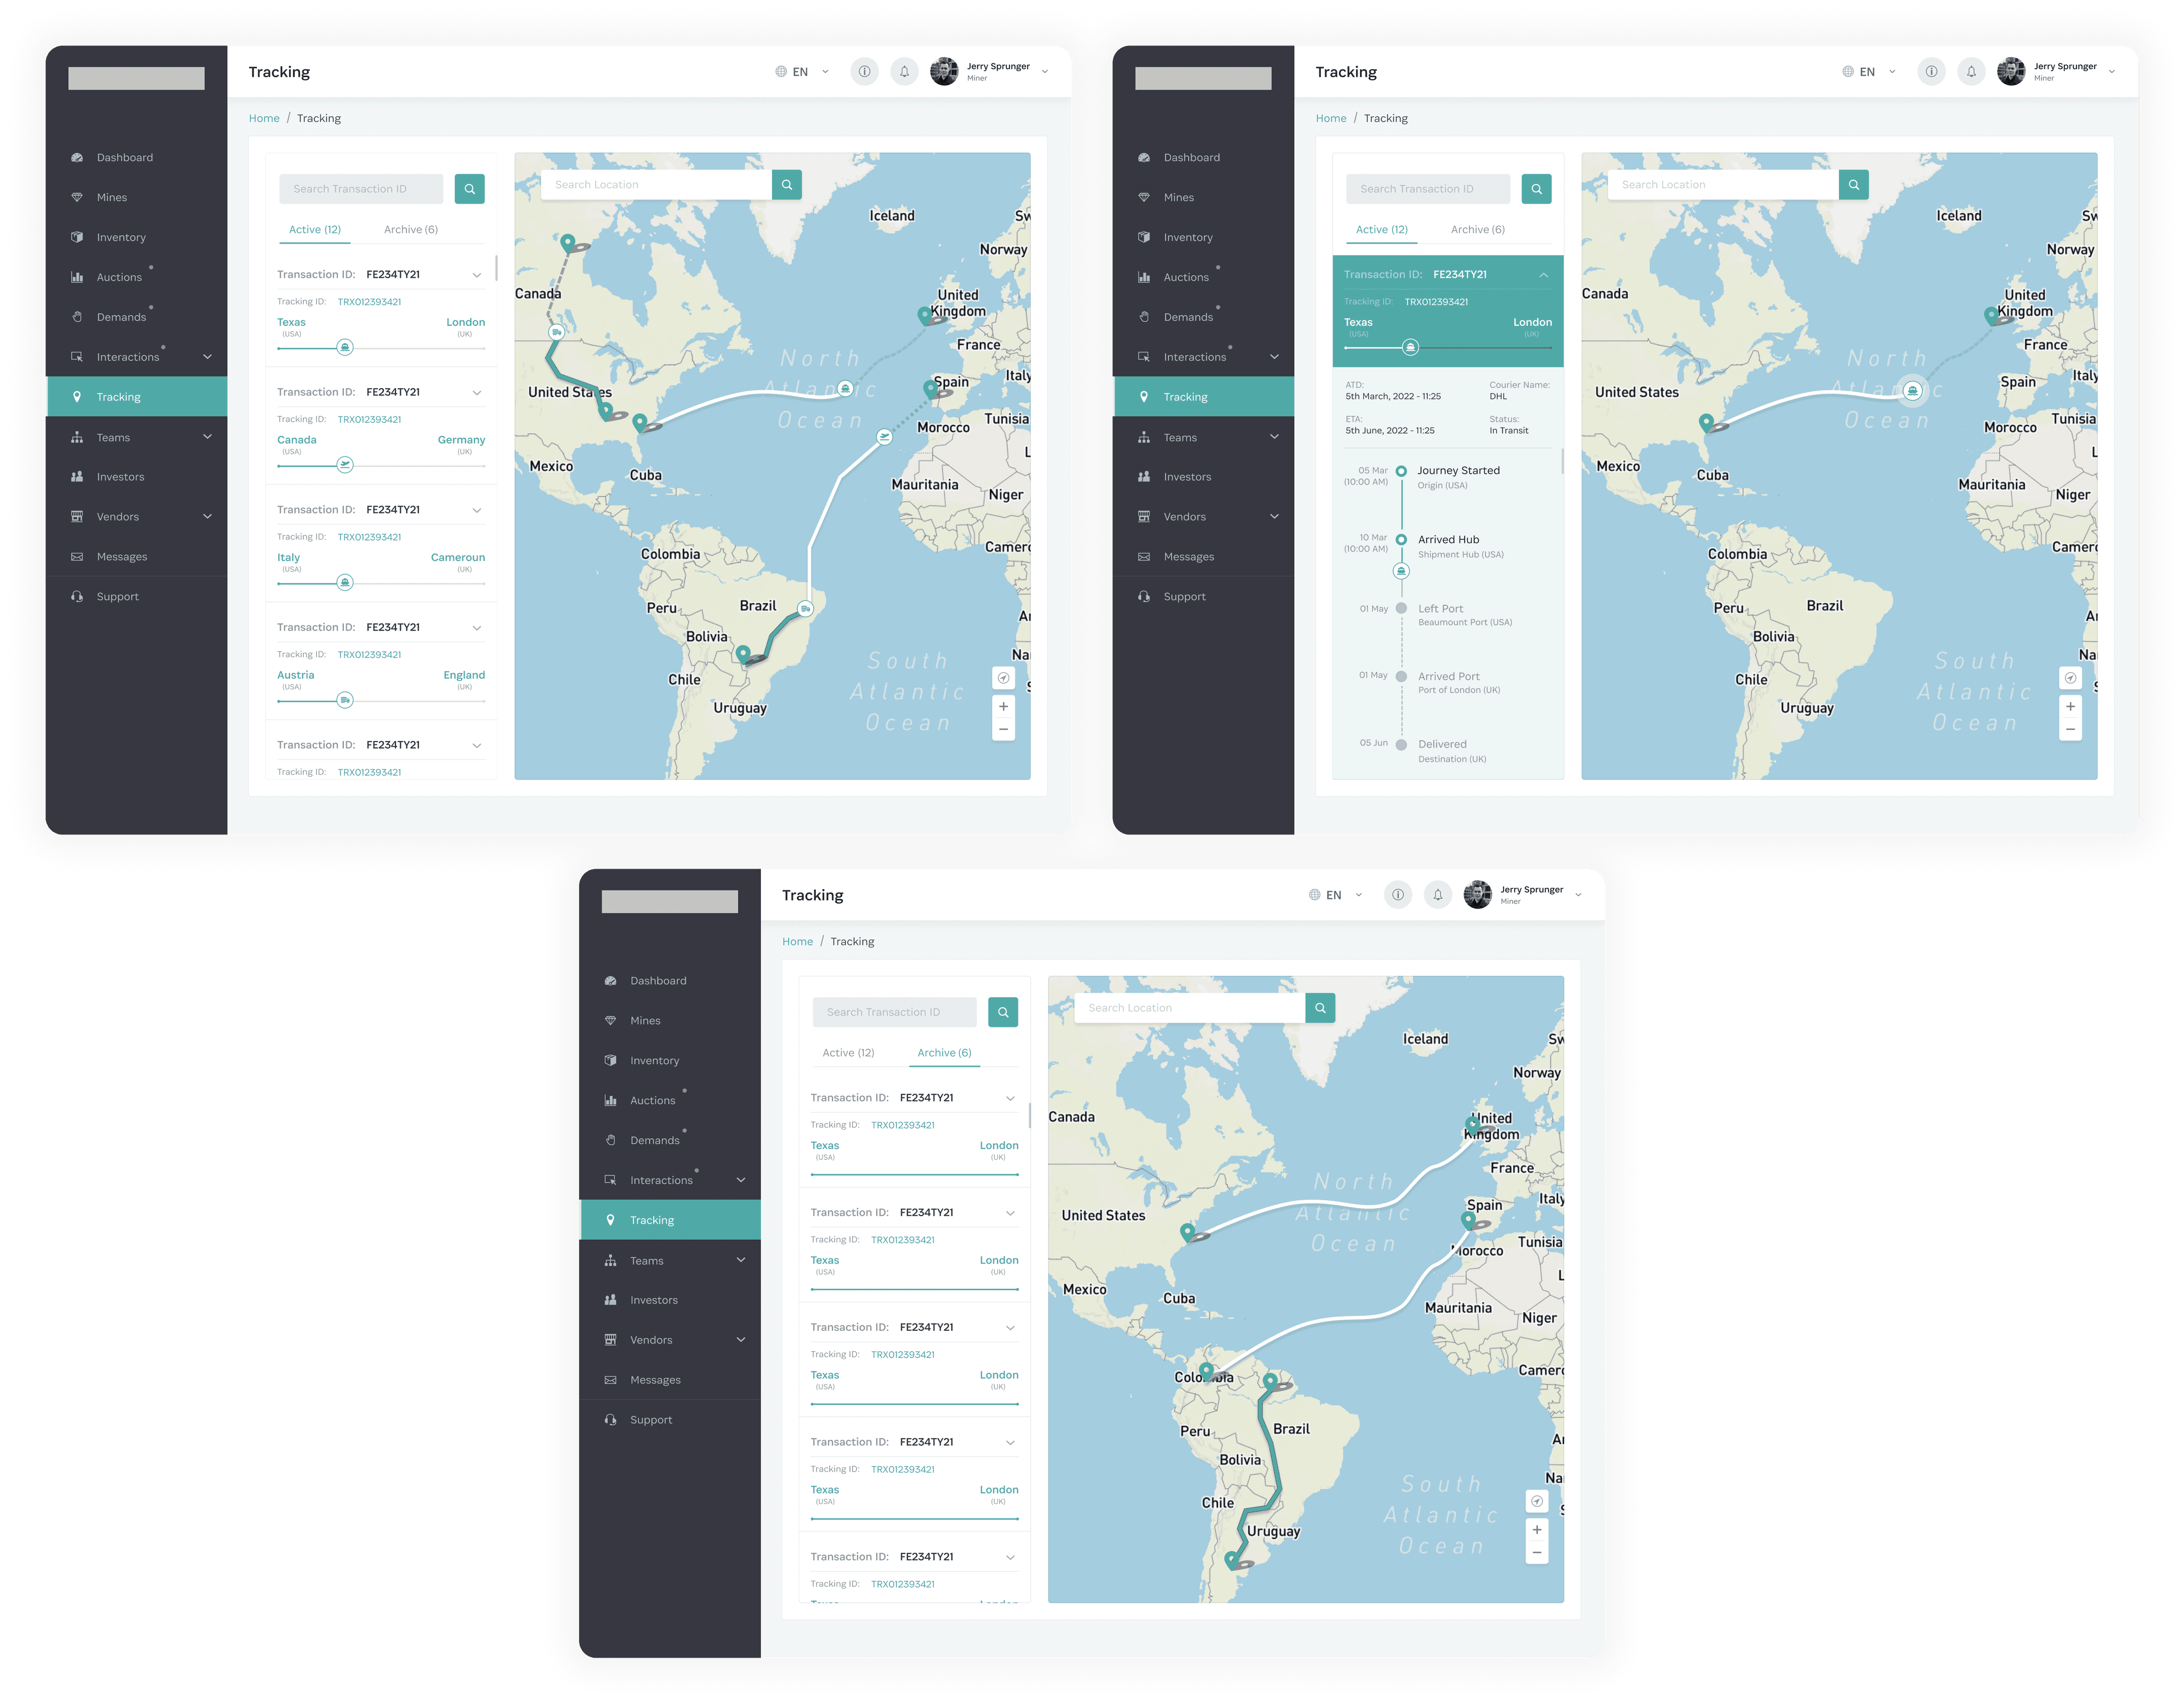This screenshot has height=1703, width=2184.
Task: Expand the Italy to Cameroun transaction
Action: click(x=477, y=510)
